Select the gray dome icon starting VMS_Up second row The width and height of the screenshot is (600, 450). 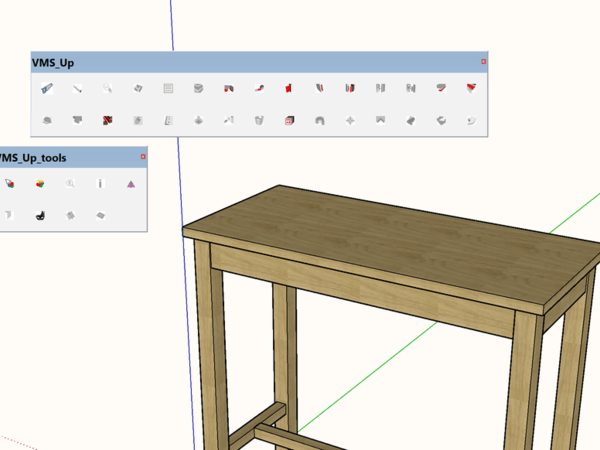(x=46, y=121)
